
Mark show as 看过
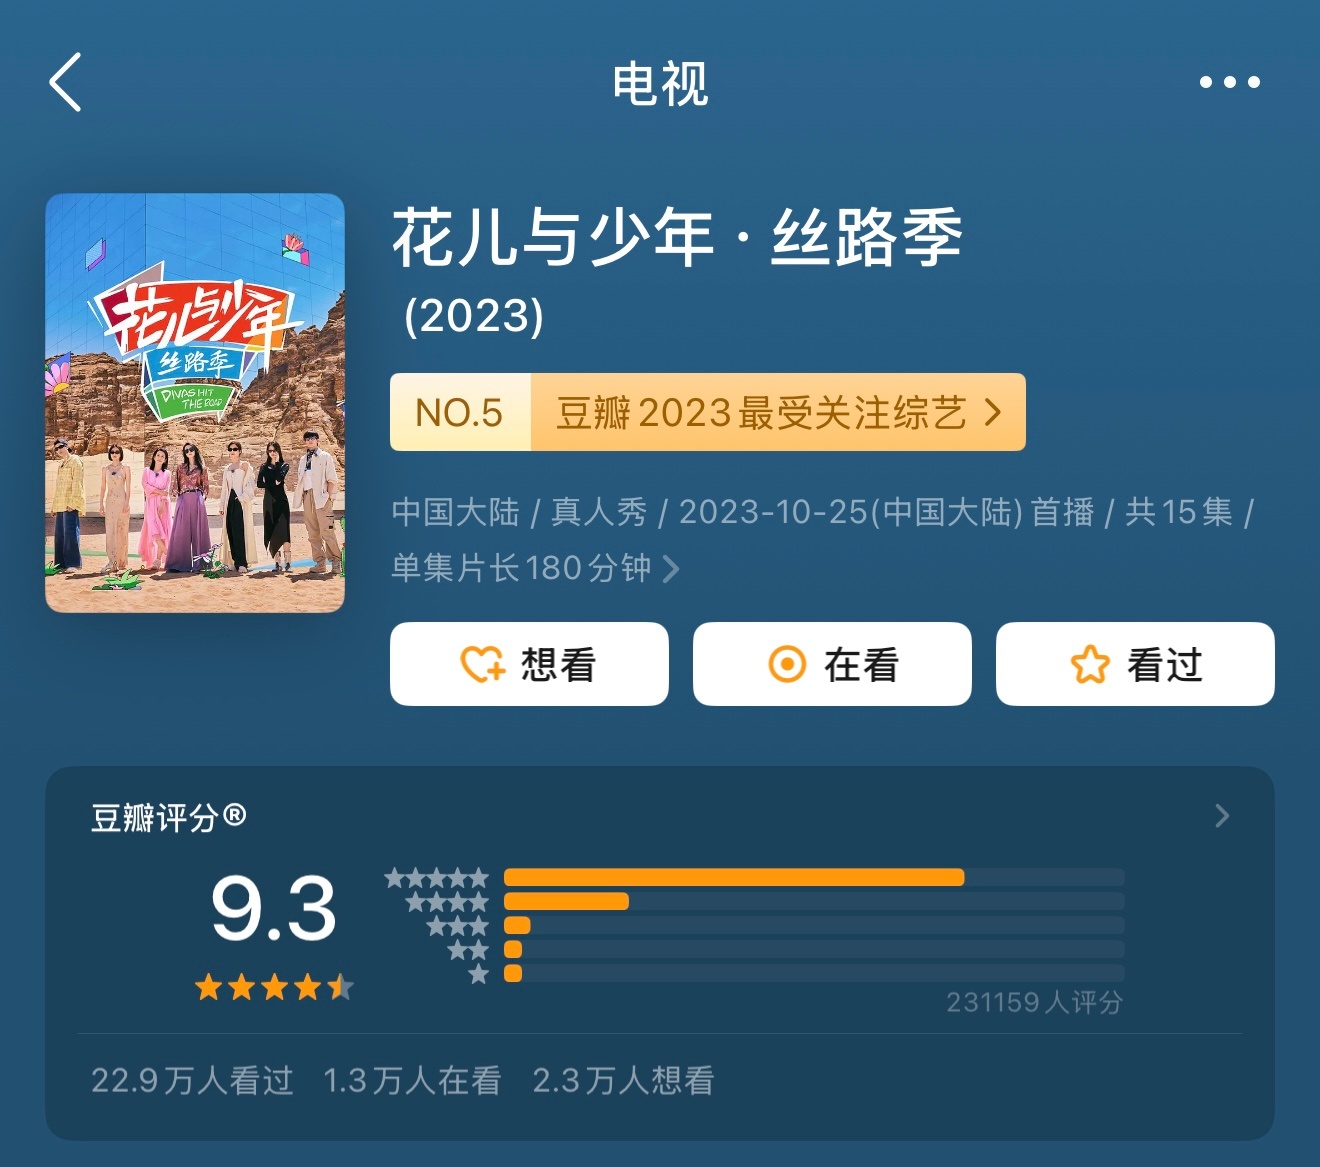pos(1135,664)
